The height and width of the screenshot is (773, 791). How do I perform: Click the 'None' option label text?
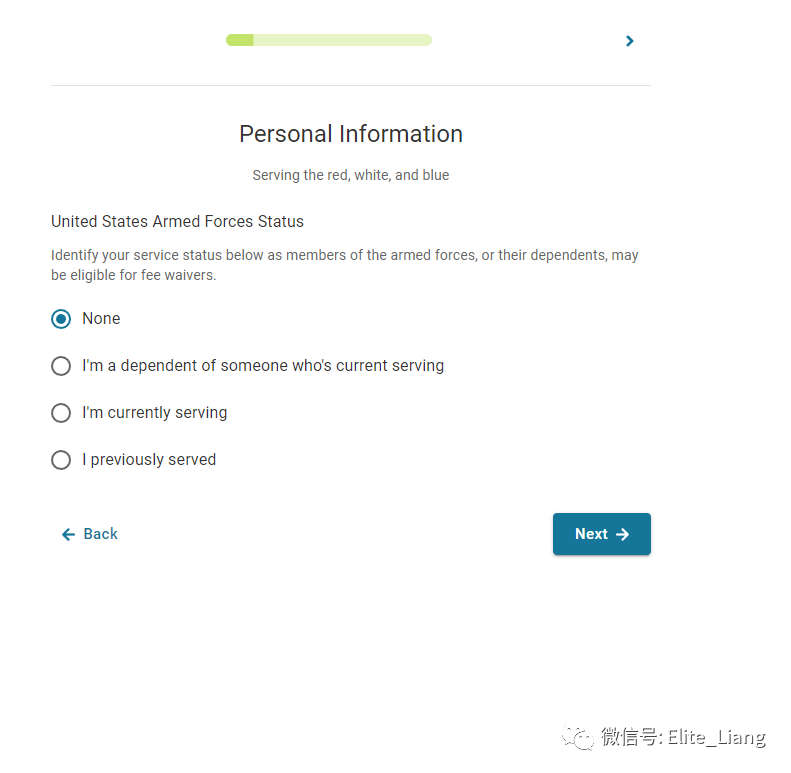101,318
